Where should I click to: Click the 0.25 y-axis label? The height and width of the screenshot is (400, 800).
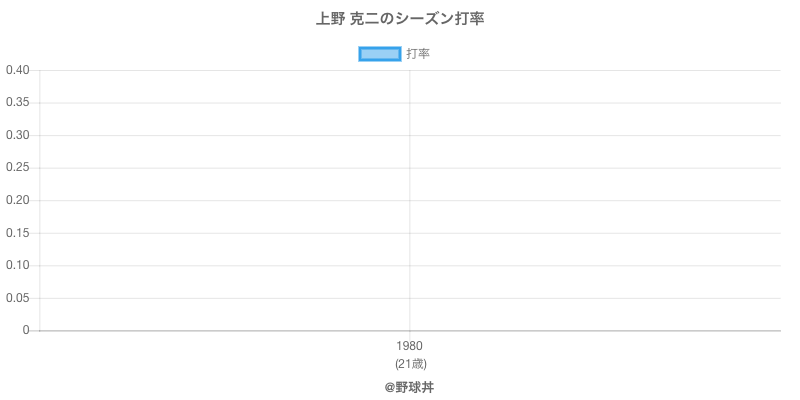point(17,168)
